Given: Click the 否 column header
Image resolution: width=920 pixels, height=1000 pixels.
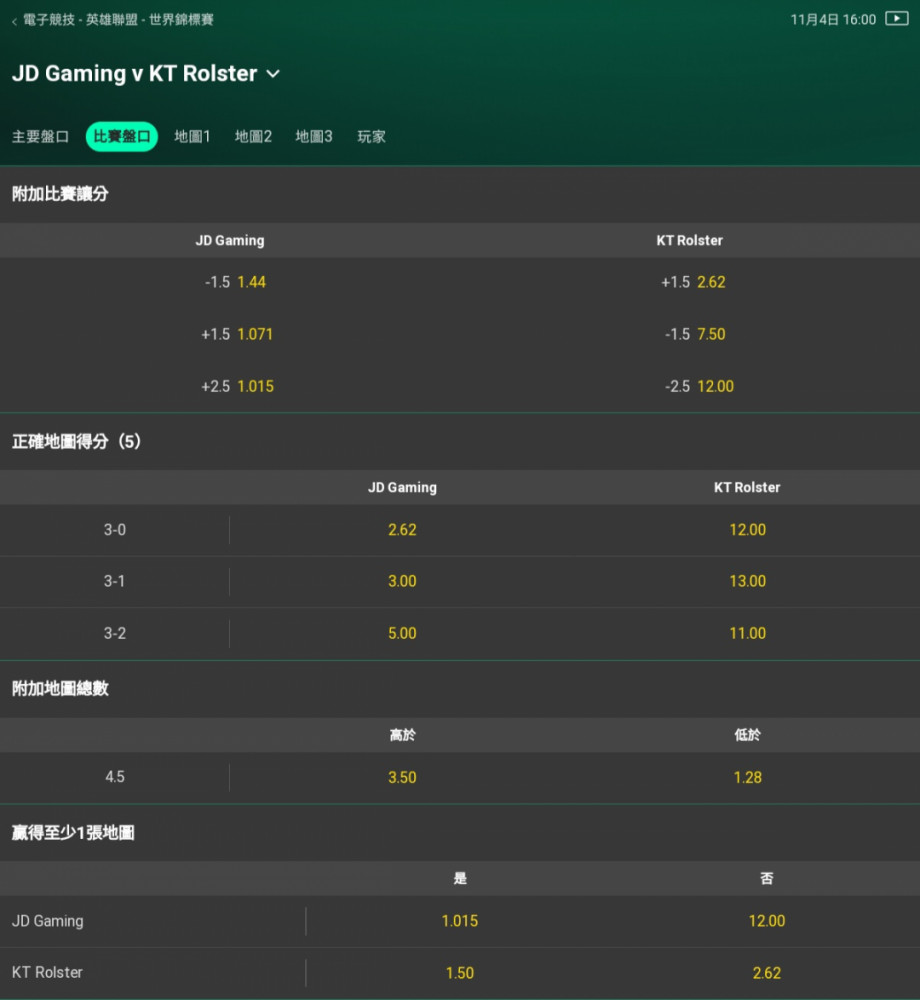Looking at the screenshot, I should click(x=766, y=879).
